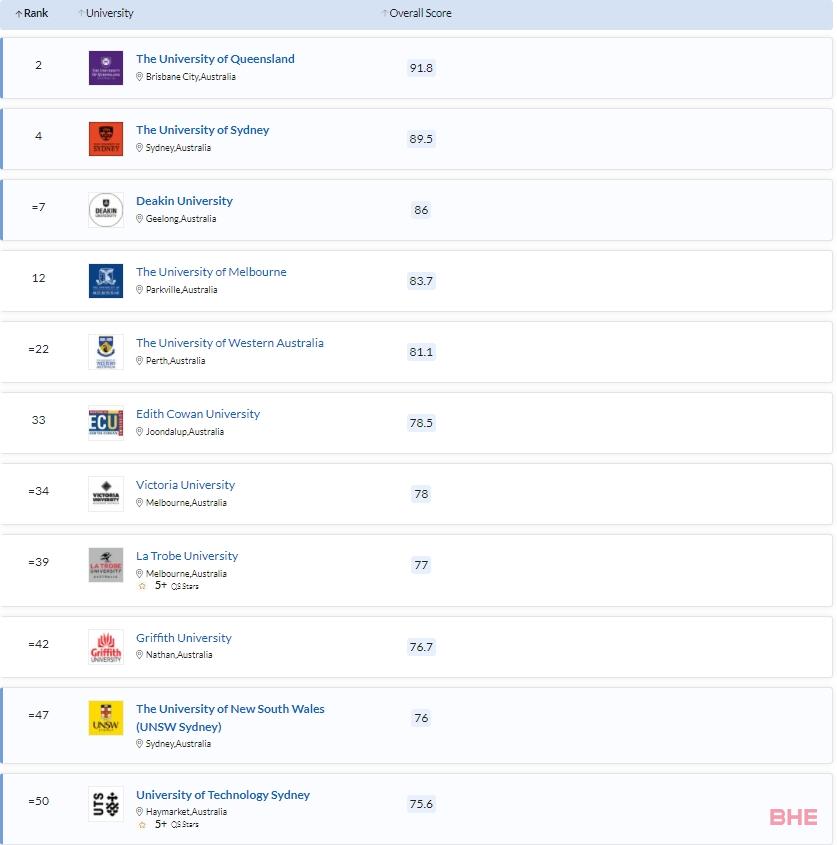Click rank =34 of Victoria University
The width and height of the screenshot is (837, 845).
pos(38,491)
